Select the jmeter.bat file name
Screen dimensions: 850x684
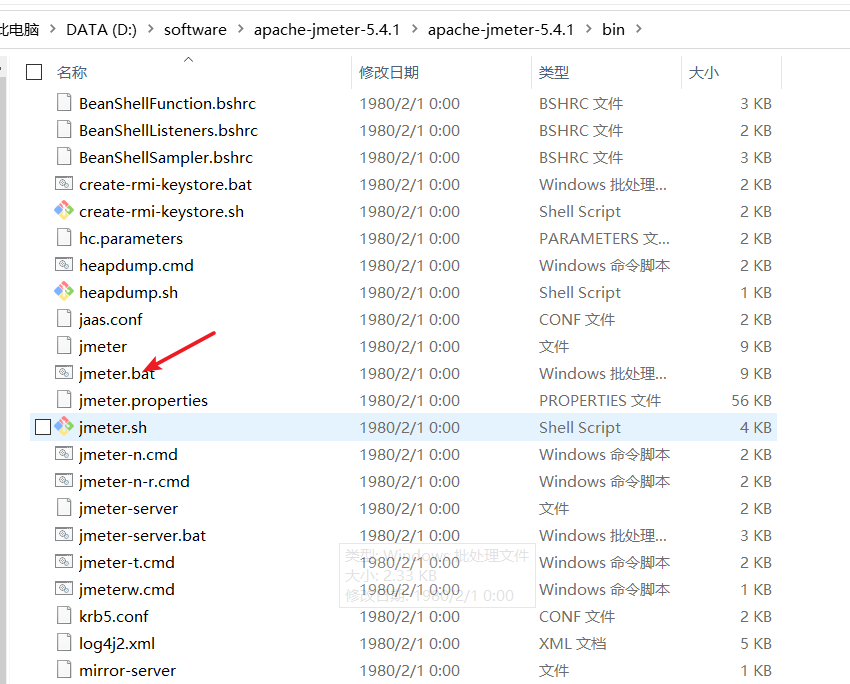(x=117, y=373)
